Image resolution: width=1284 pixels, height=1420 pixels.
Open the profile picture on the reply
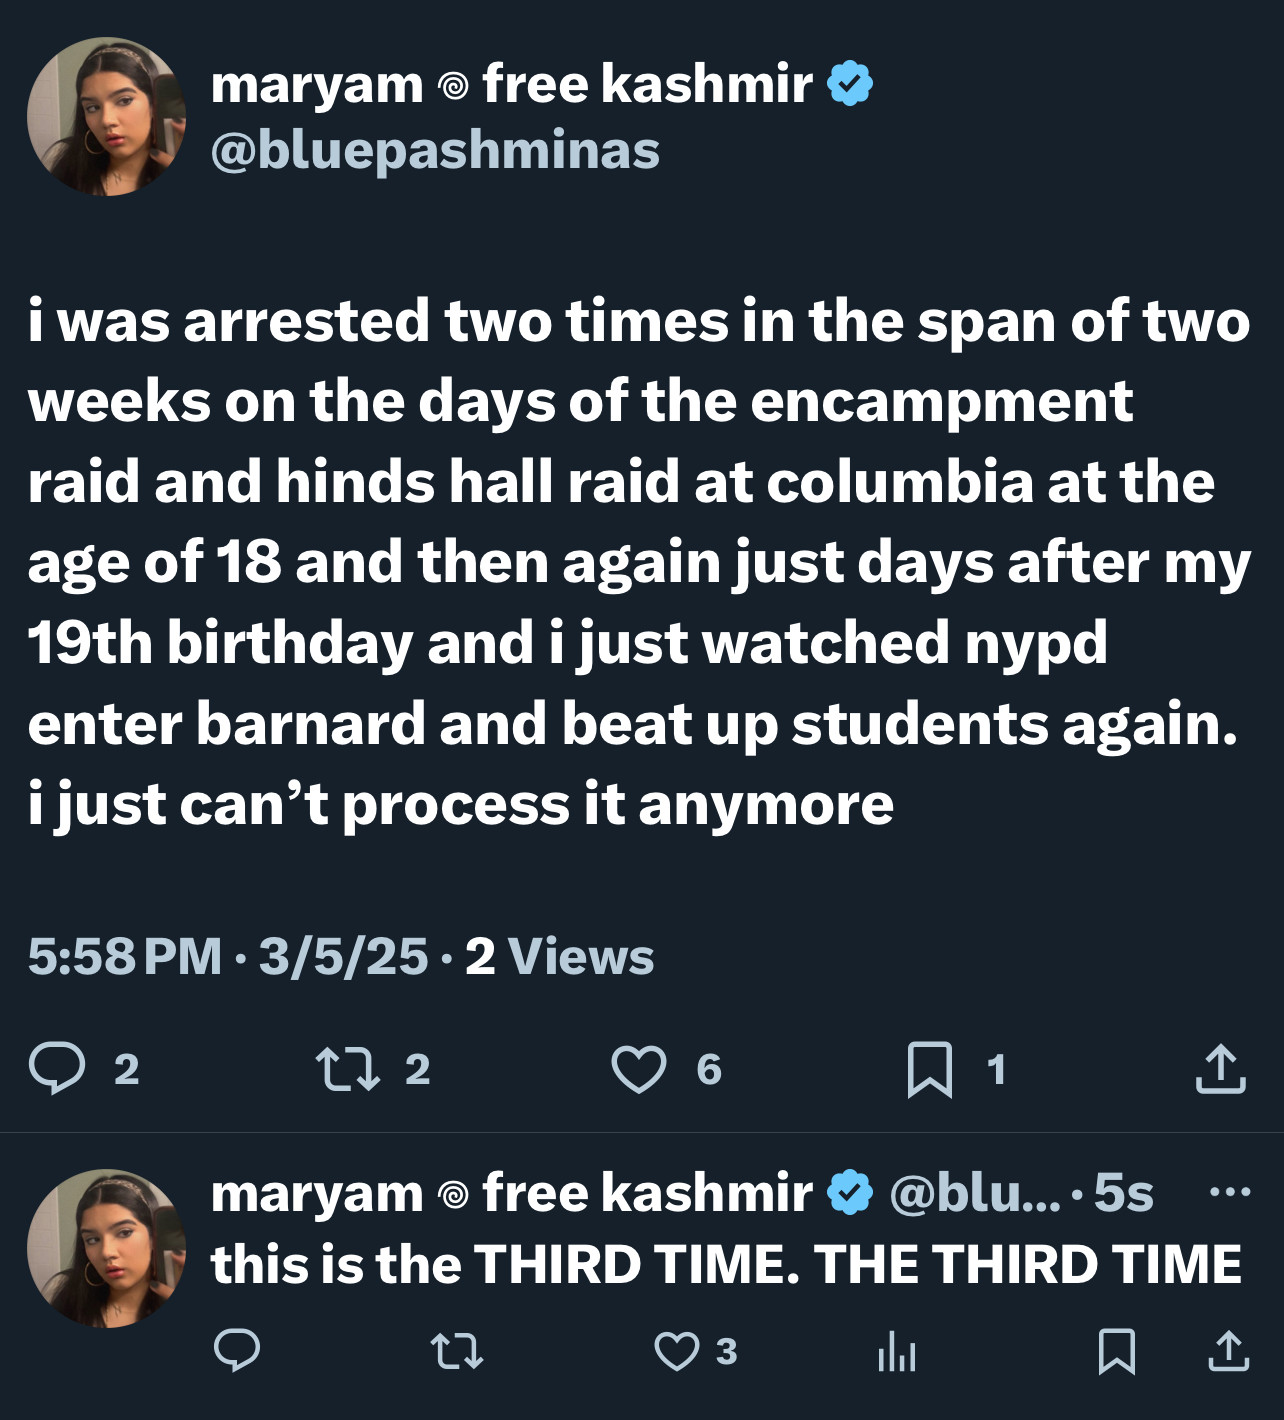click(106, 1248)
